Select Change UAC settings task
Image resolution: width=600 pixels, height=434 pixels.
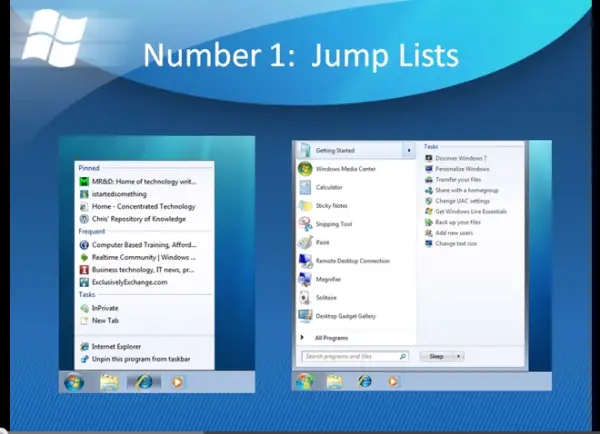[458, 201]
